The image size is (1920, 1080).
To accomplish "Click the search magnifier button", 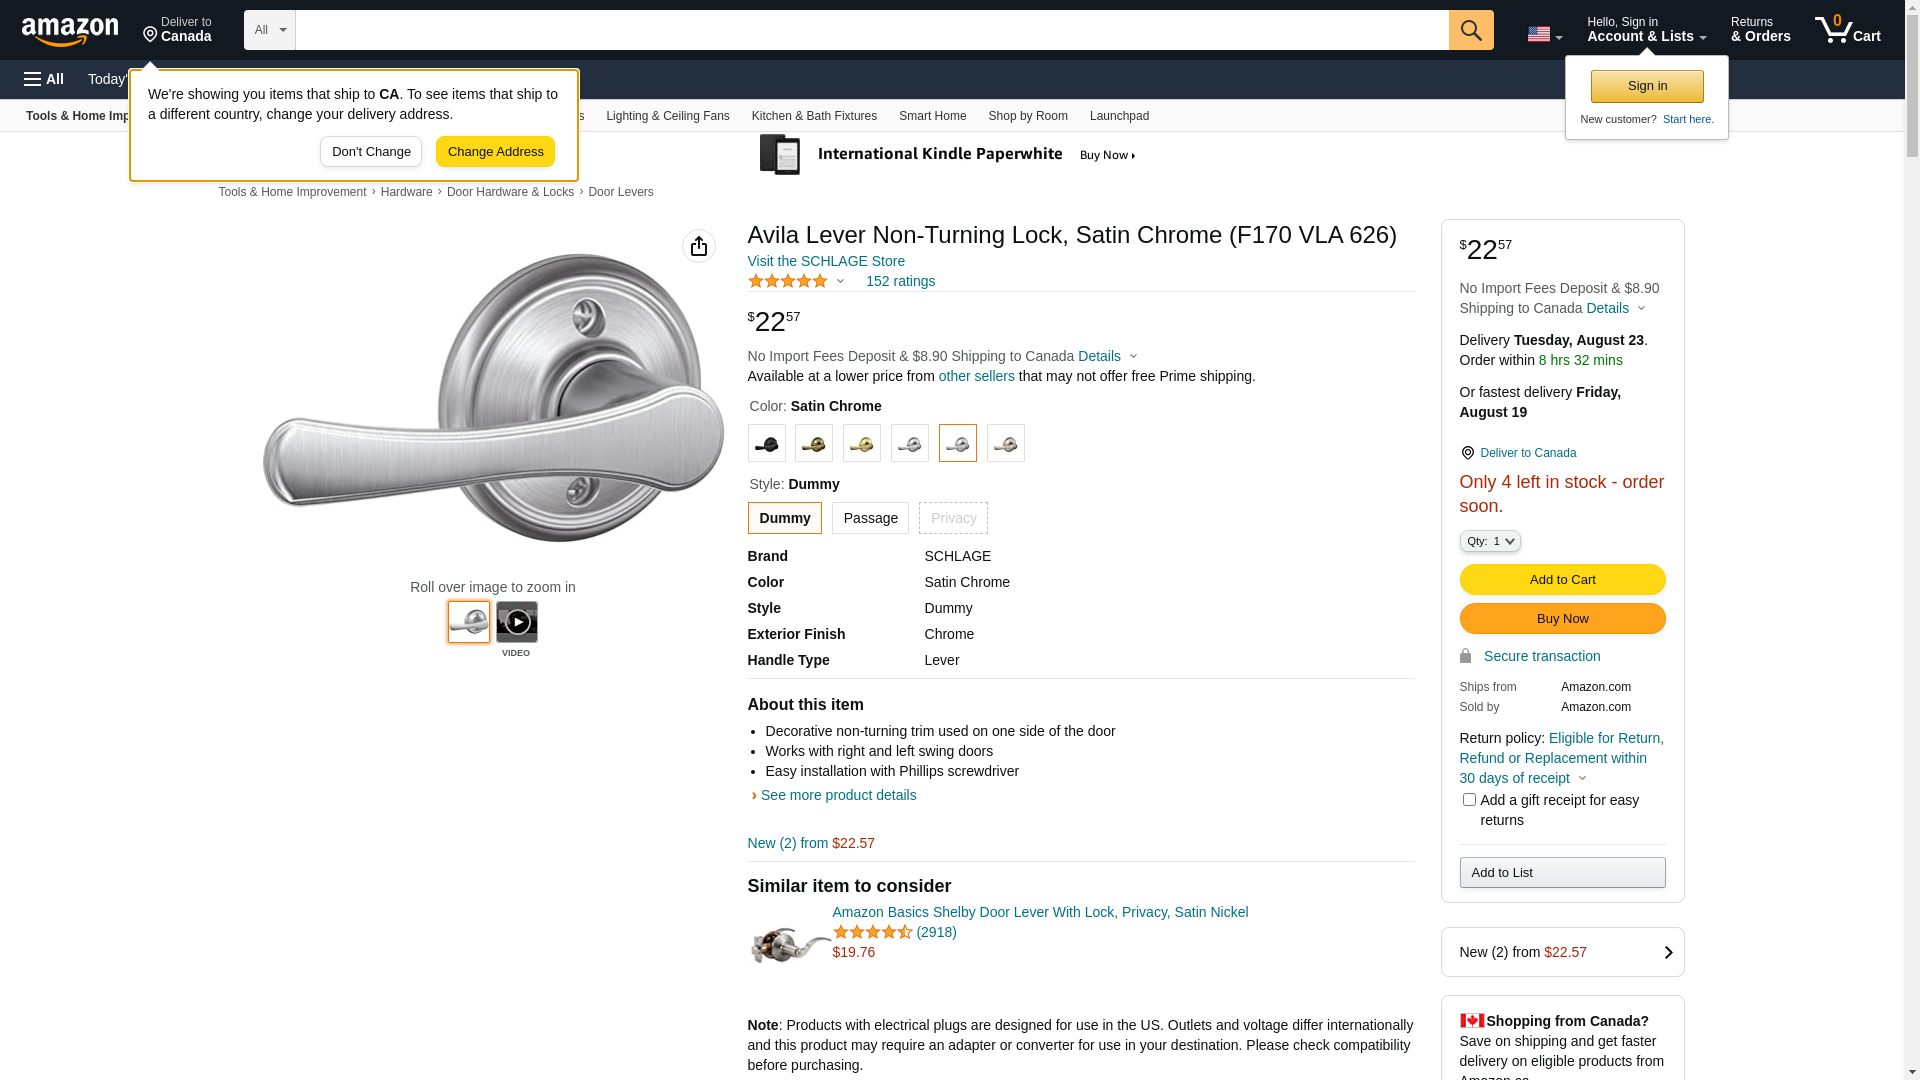I will [x=1471, y=30].
